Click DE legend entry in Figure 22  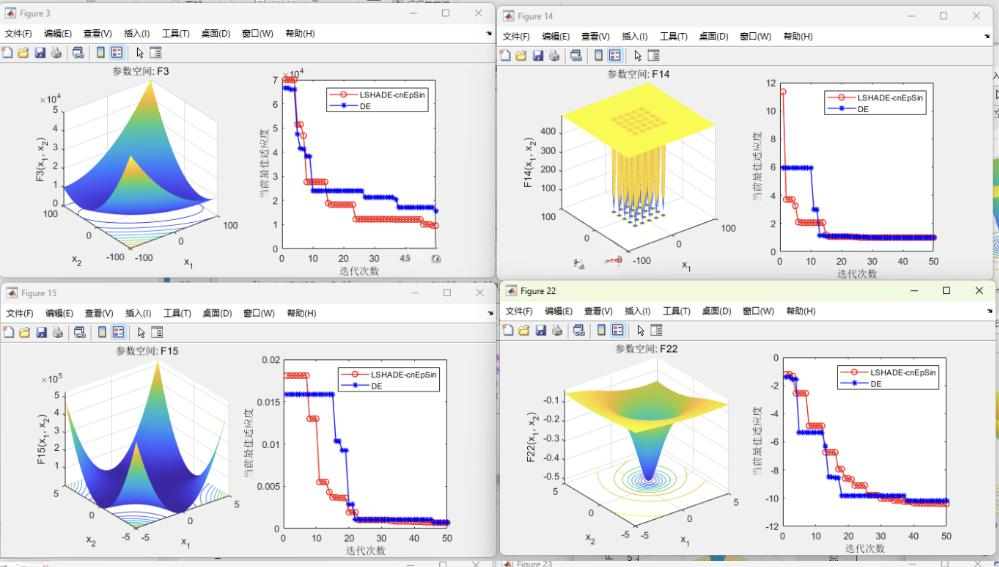coord(861,384)
